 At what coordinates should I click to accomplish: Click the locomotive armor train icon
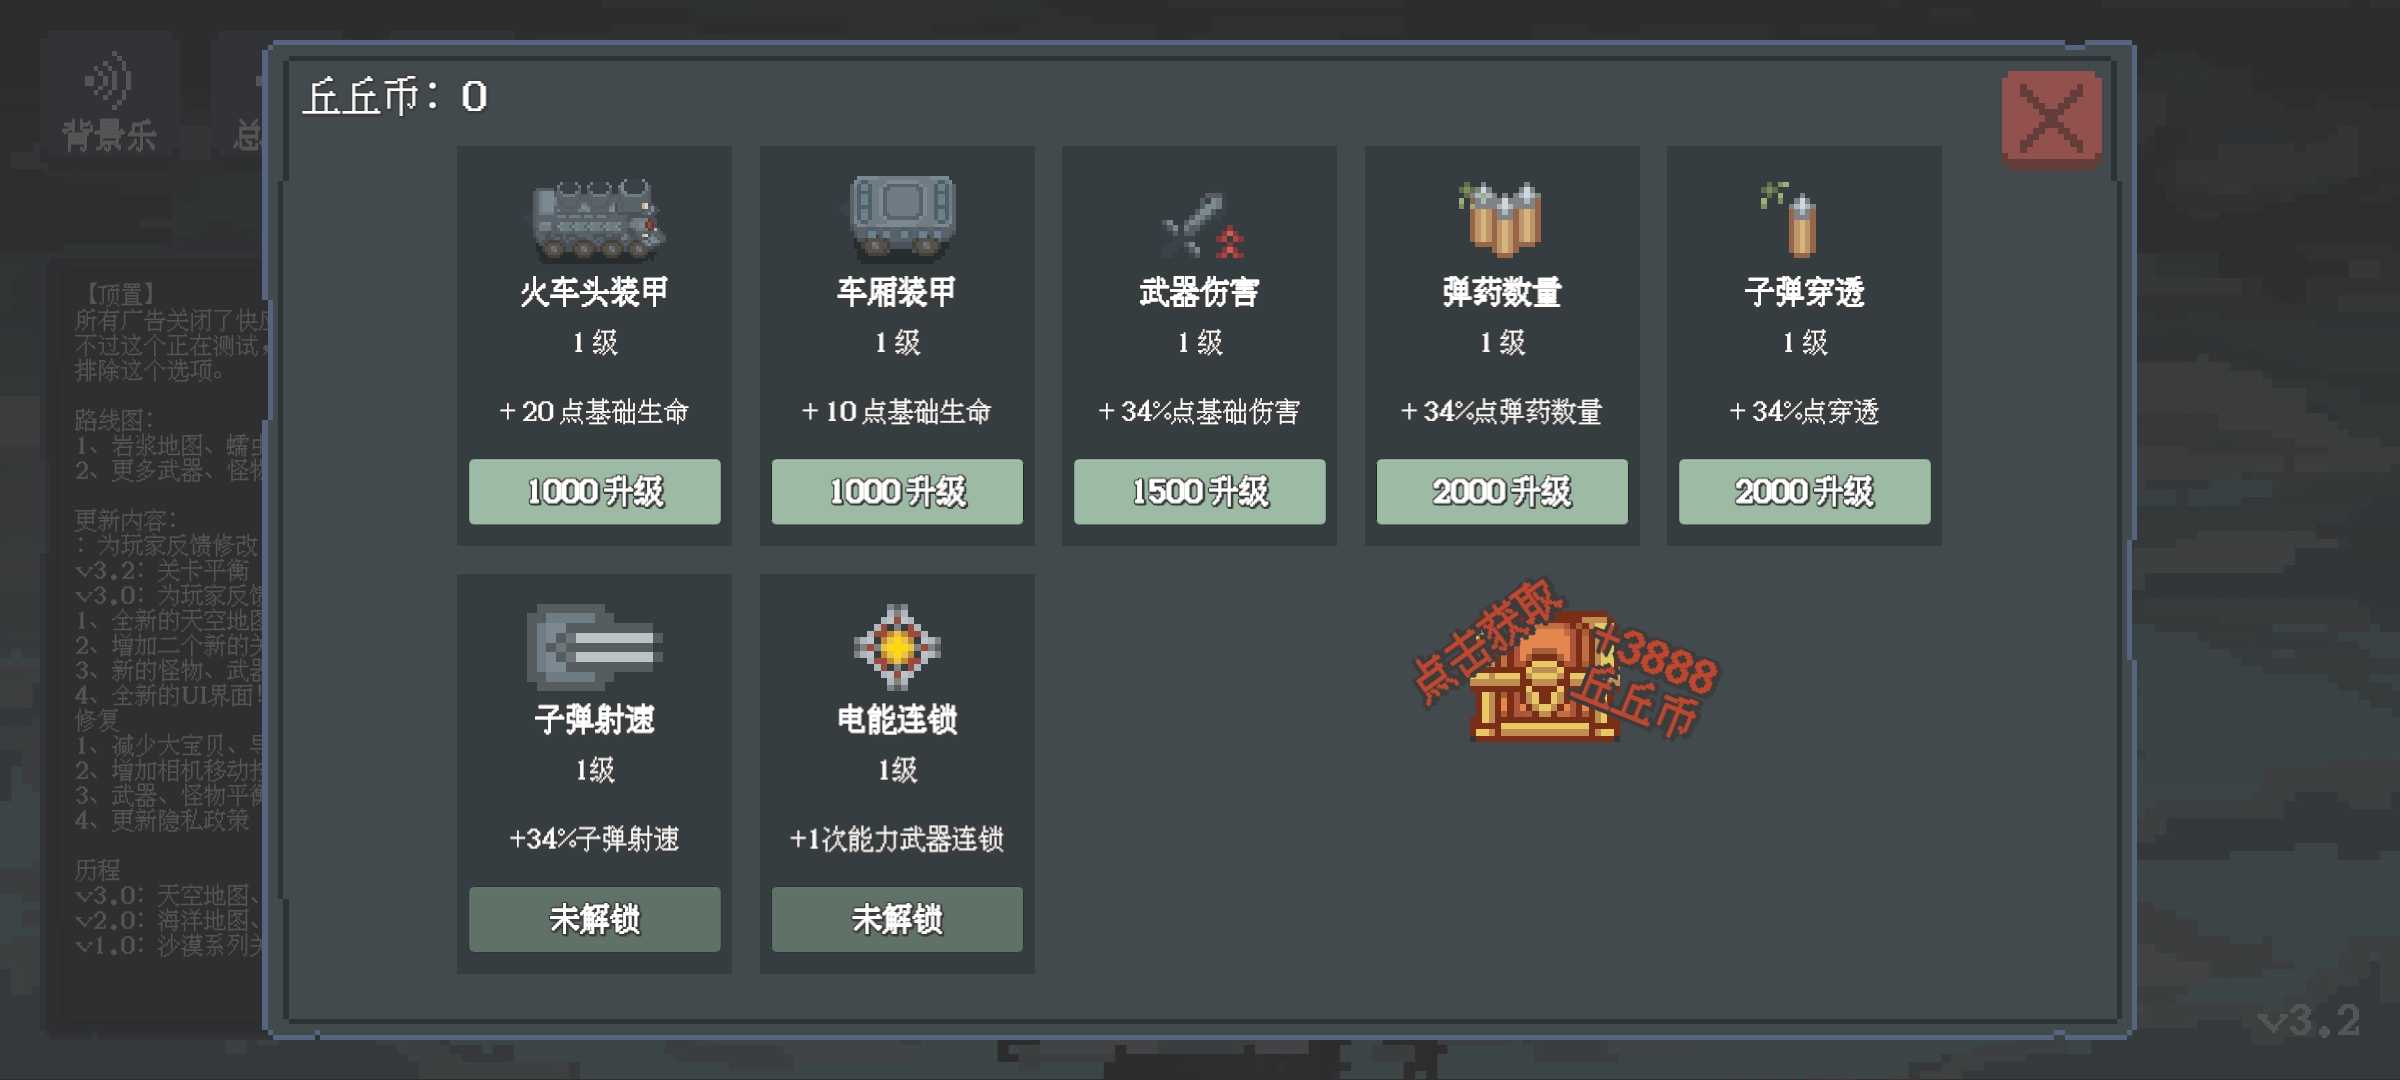coord(597,218)
